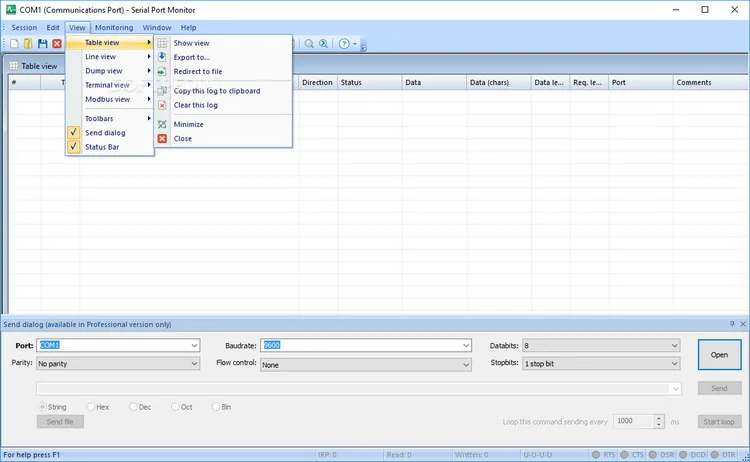Open the Monitoring menu
750x462 pixels.
(114, 28)
